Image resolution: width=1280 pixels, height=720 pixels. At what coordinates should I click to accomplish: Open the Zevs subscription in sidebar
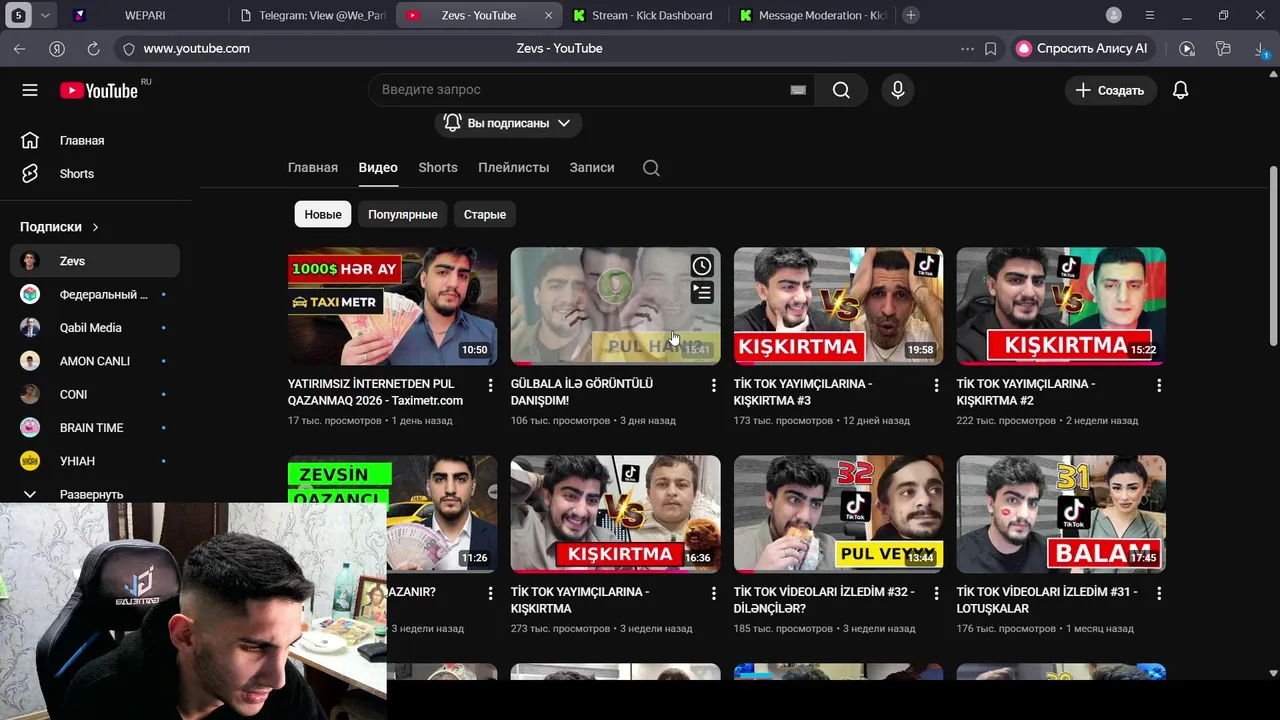pyautogui.click(x=95, y=261)
